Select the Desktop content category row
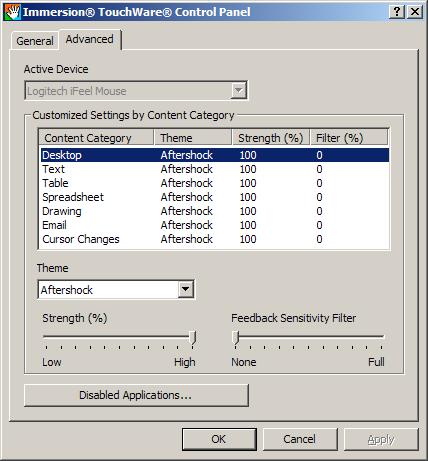 click(x=214, y=155)
